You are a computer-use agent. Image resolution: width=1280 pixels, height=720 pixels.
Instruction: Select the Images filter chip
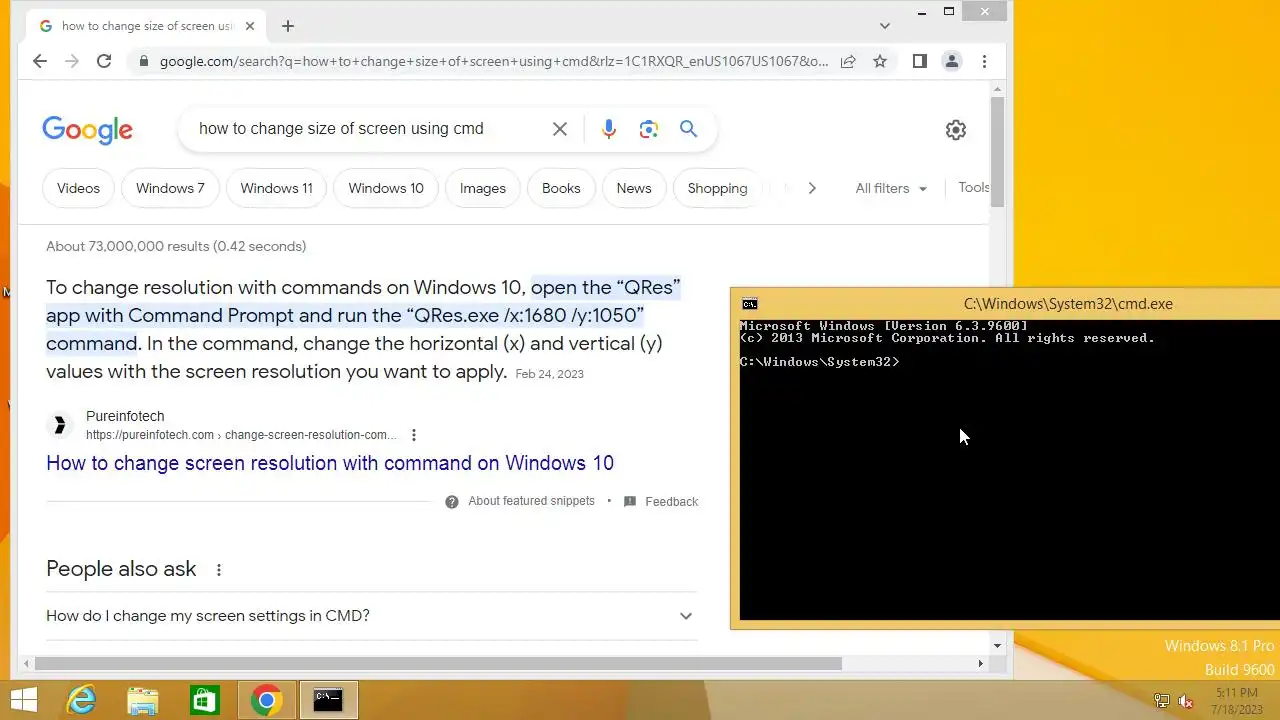483,188
